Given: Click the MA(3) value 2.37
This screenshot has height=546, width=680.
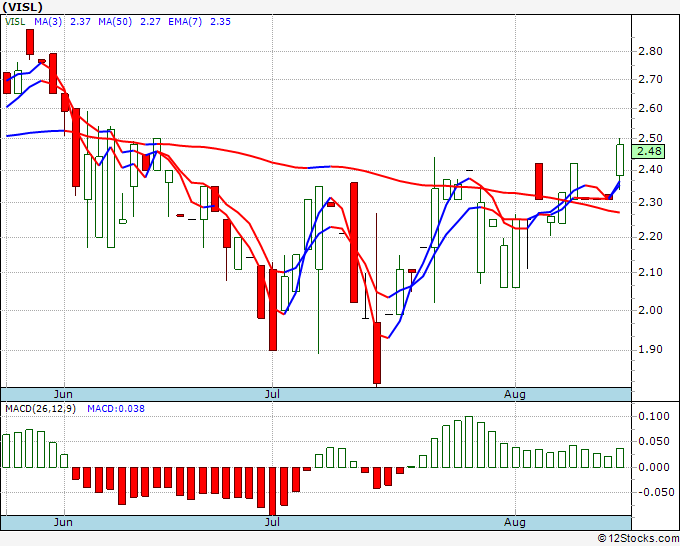Looking at the screenshot, I should (x=80, y=22).
